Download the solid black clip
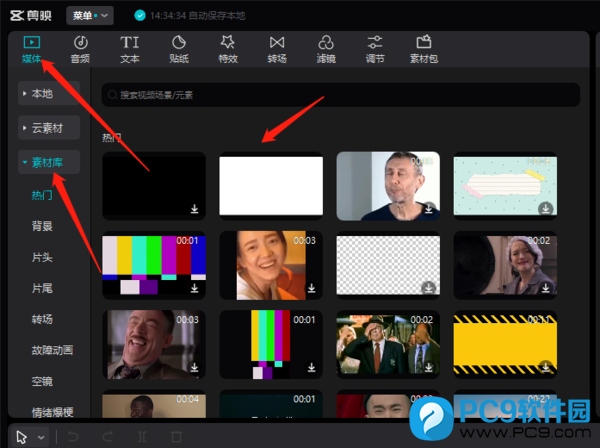 click(x=194, y=209)
